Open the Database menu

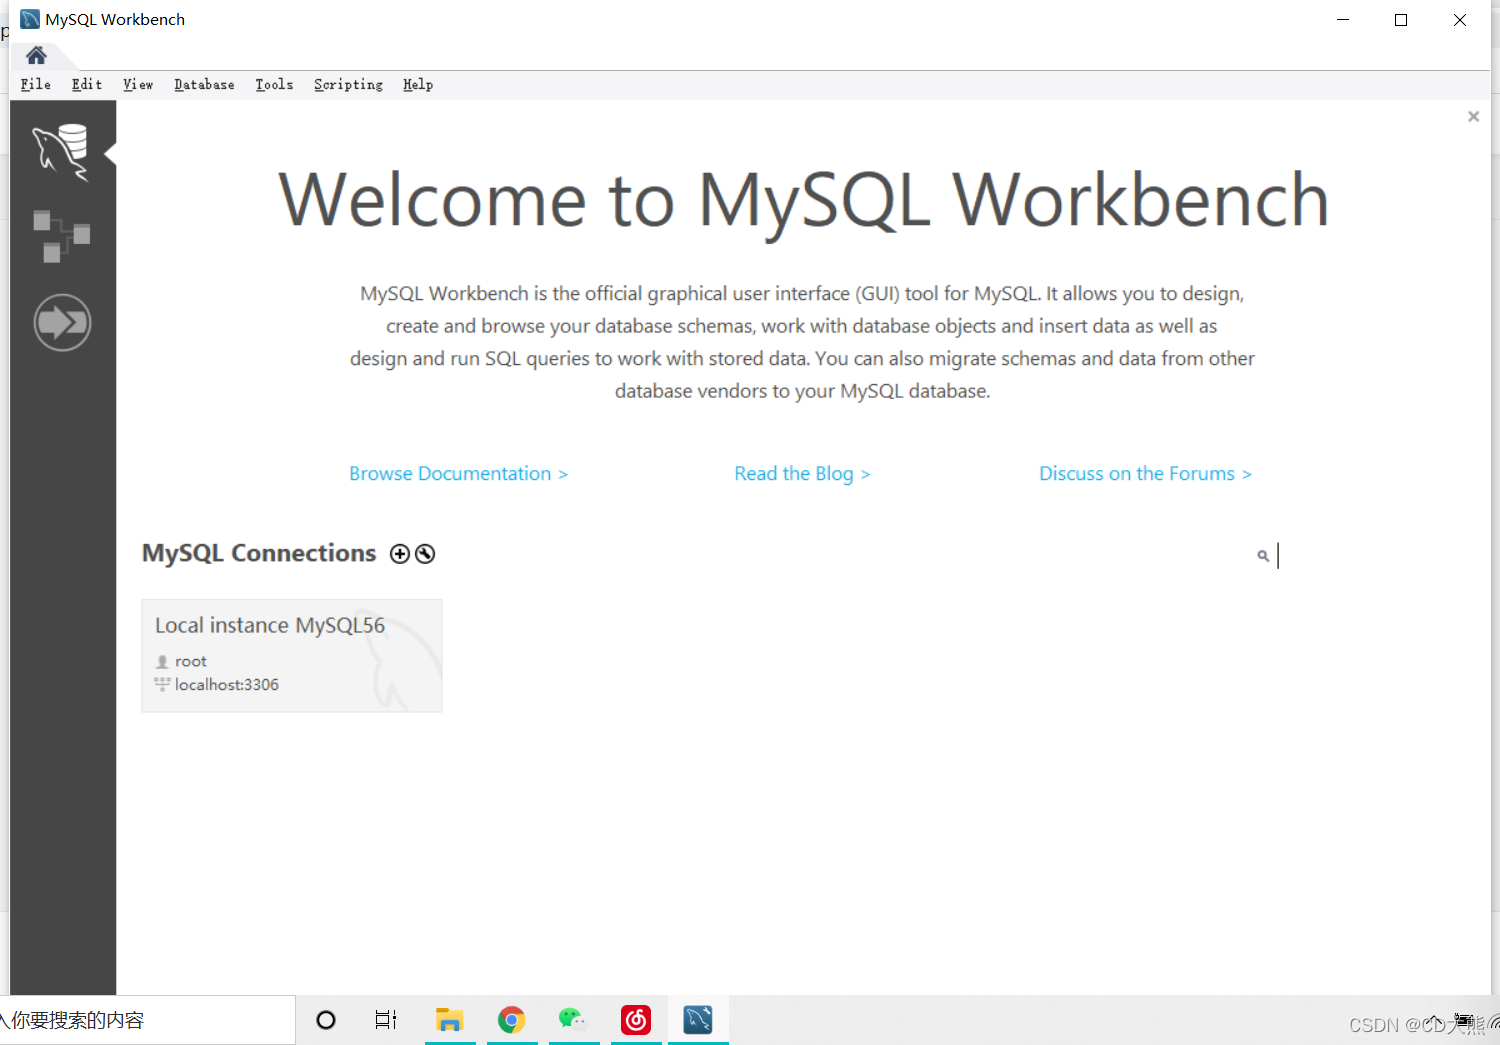tap(204, 84)
